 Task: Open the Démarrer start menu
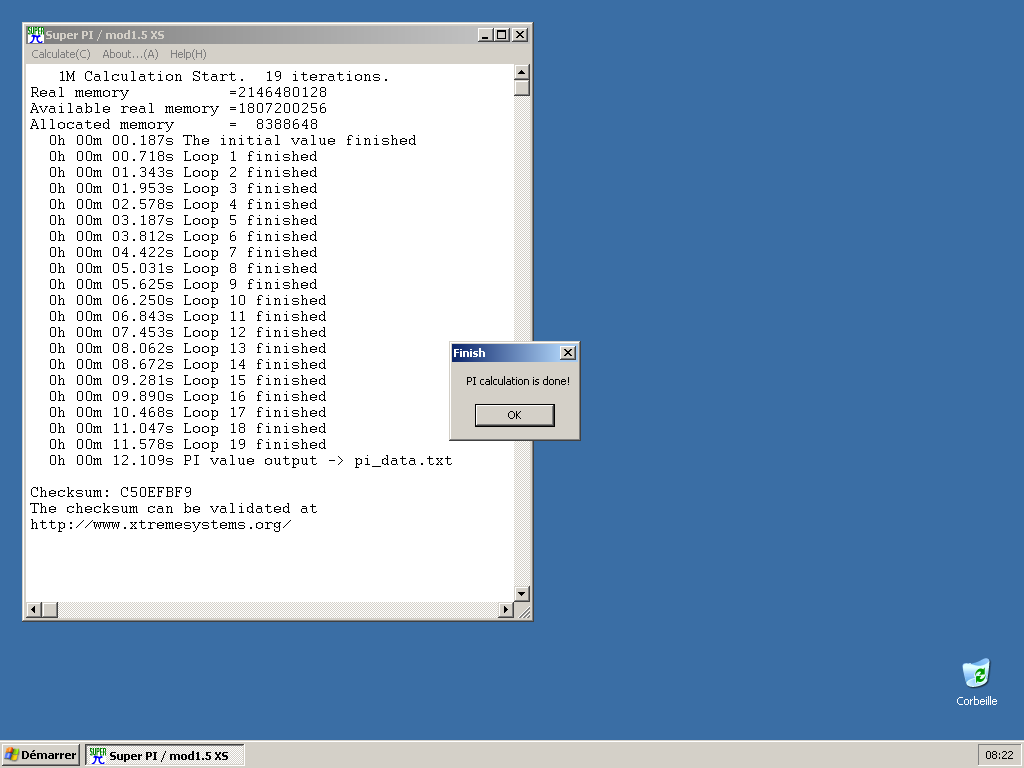pos(40,755)
